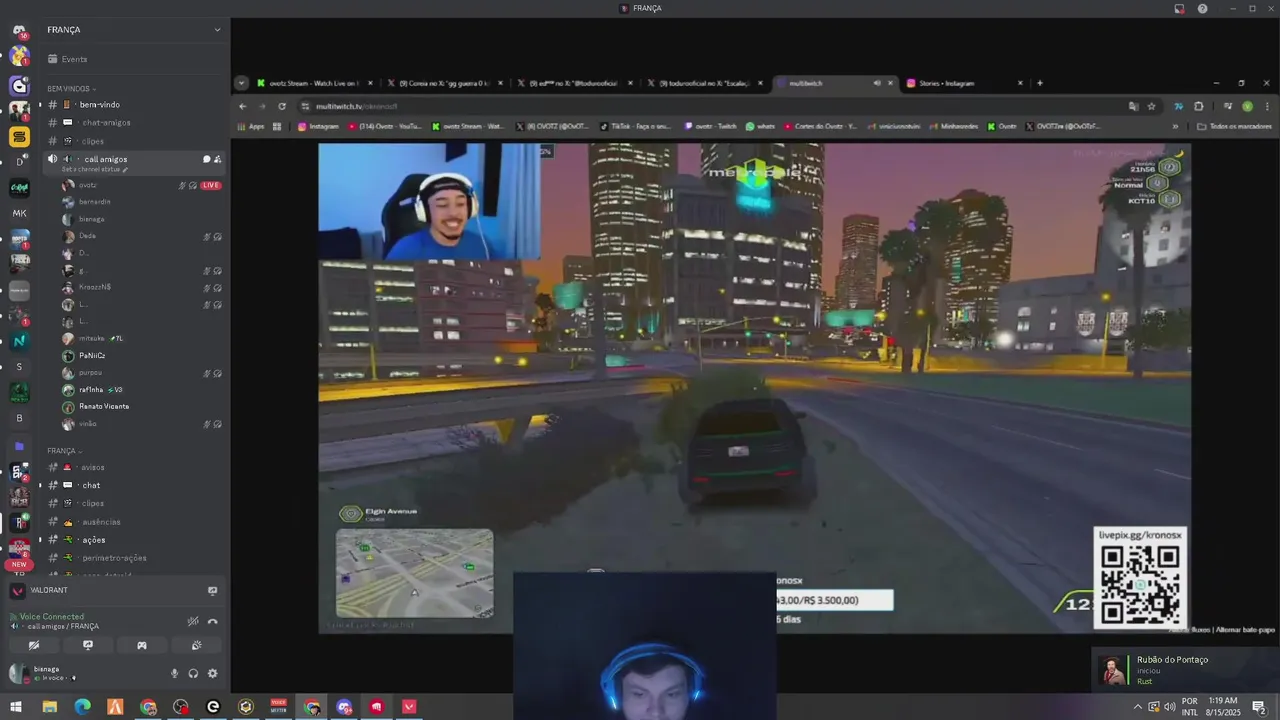Open Discord home direct messages icon
Screen dimensions: 1280x720
(19, 30)
